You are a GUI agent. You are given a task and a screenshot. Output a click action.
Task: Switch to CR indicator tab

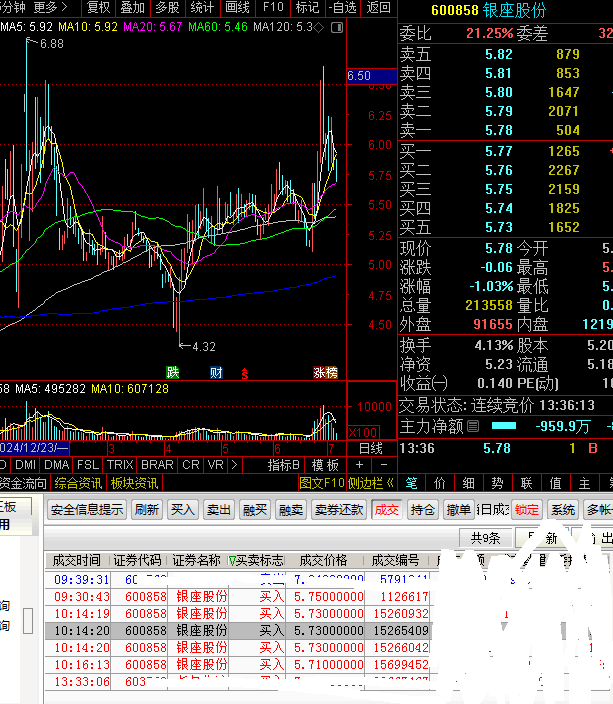click(x=191, y=465)
